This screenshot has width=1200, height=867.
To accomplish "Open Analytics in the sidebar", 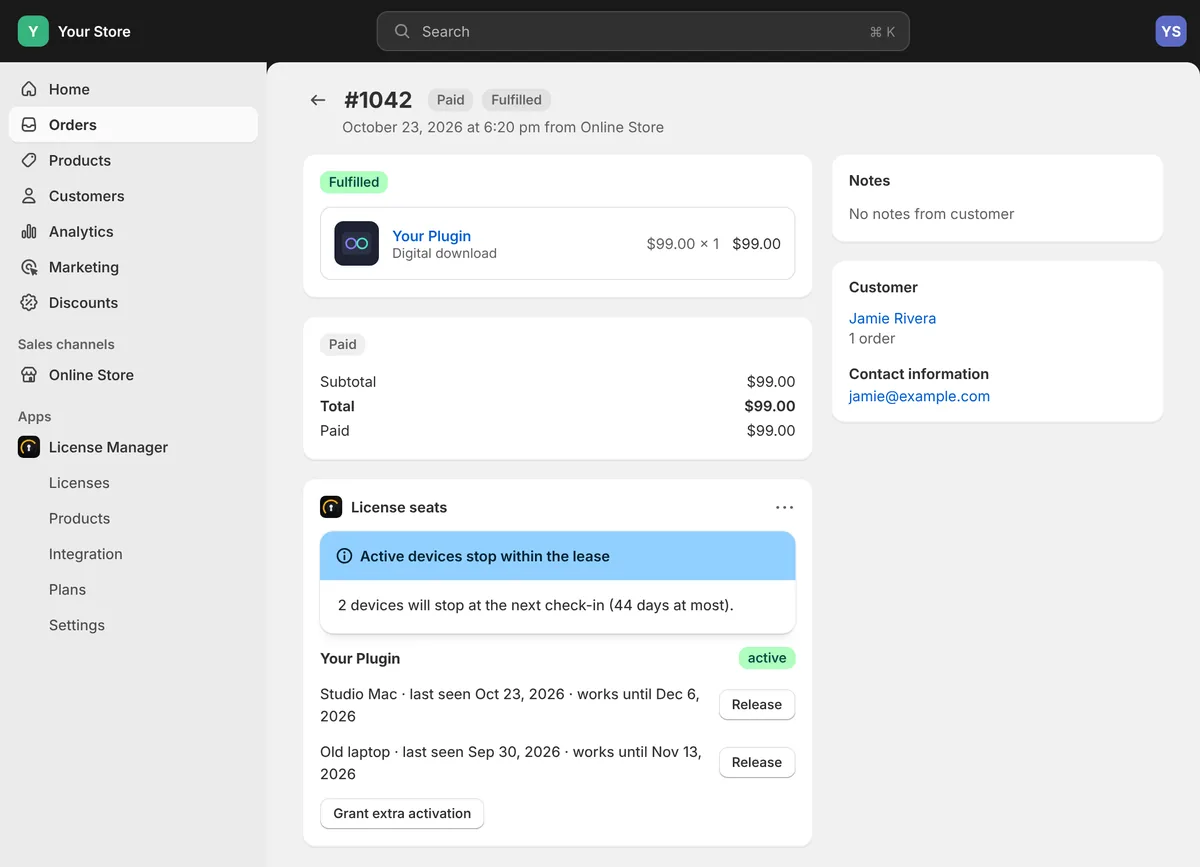I will (x=133, y=231).
